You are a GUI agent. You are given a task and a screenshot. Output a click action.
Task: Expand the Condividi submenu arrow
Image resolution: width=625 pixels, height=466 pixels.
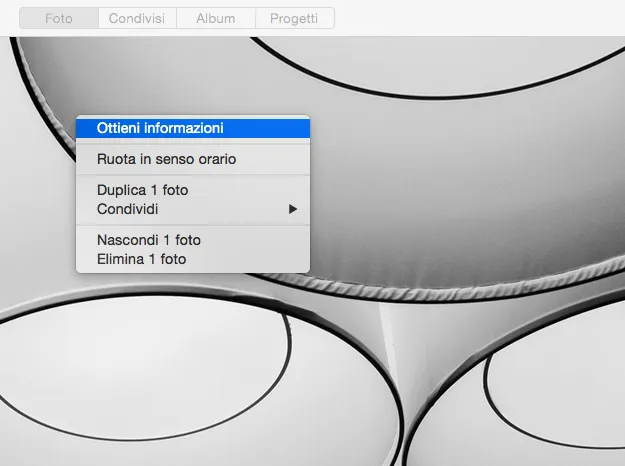click(x=293, y=209)
